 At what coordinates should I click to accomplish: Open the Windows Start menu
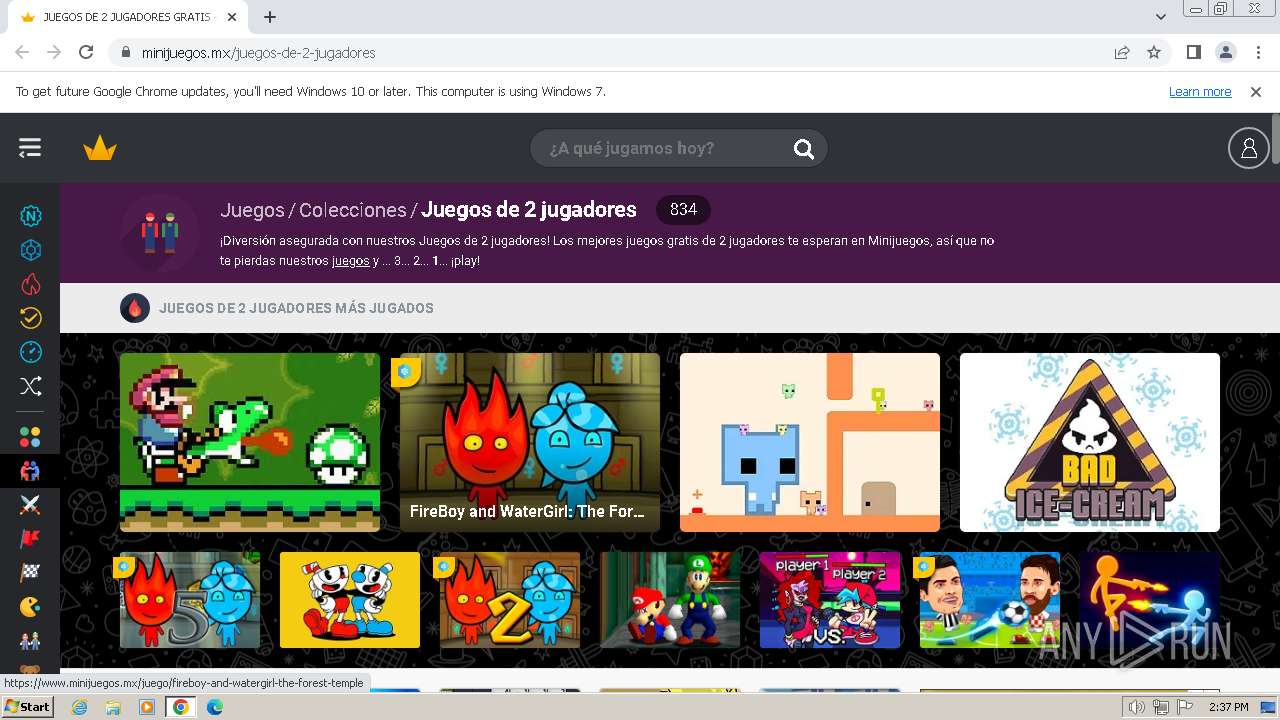(x=27, y=707)
